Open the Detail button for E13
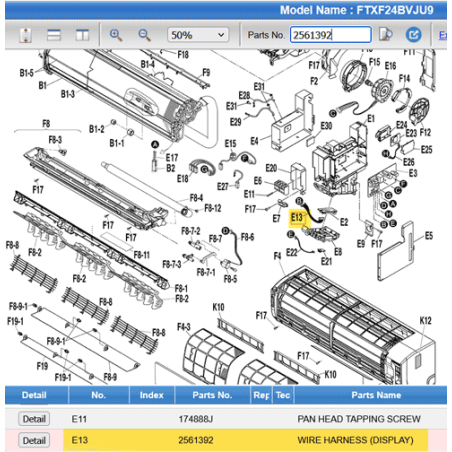The width and height of the screenshot is (452, 452). (34, 440)
